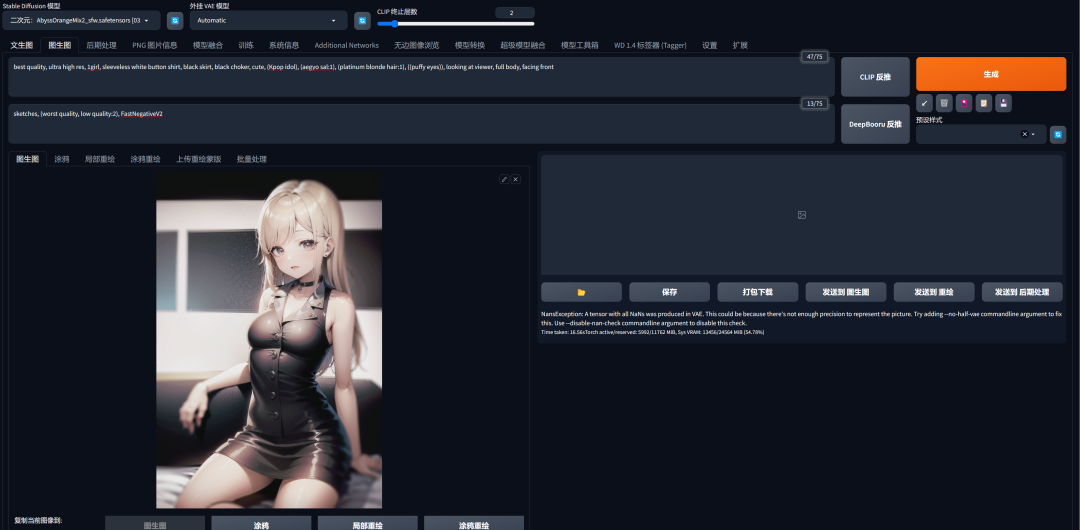Click 发送到 重绘 button

point(934,292)
